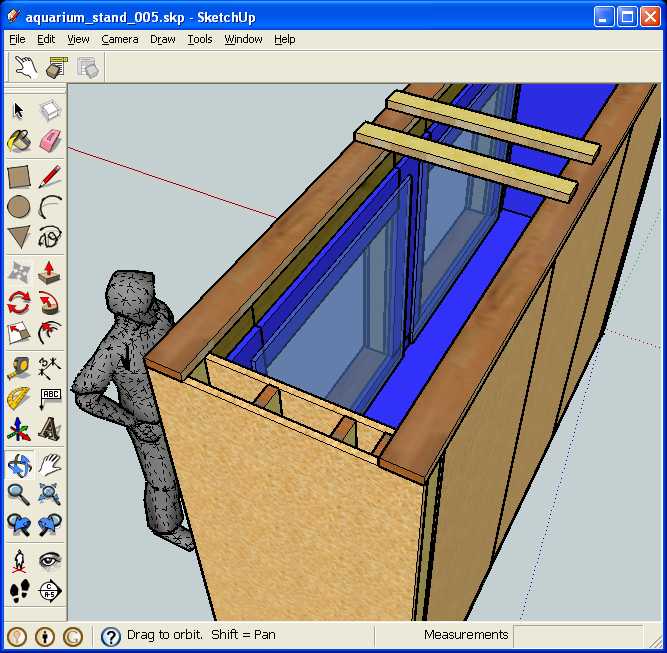Screen dimensions: 667x653
Task: Select the Dimension tool
Action: (x=50, y=368)
